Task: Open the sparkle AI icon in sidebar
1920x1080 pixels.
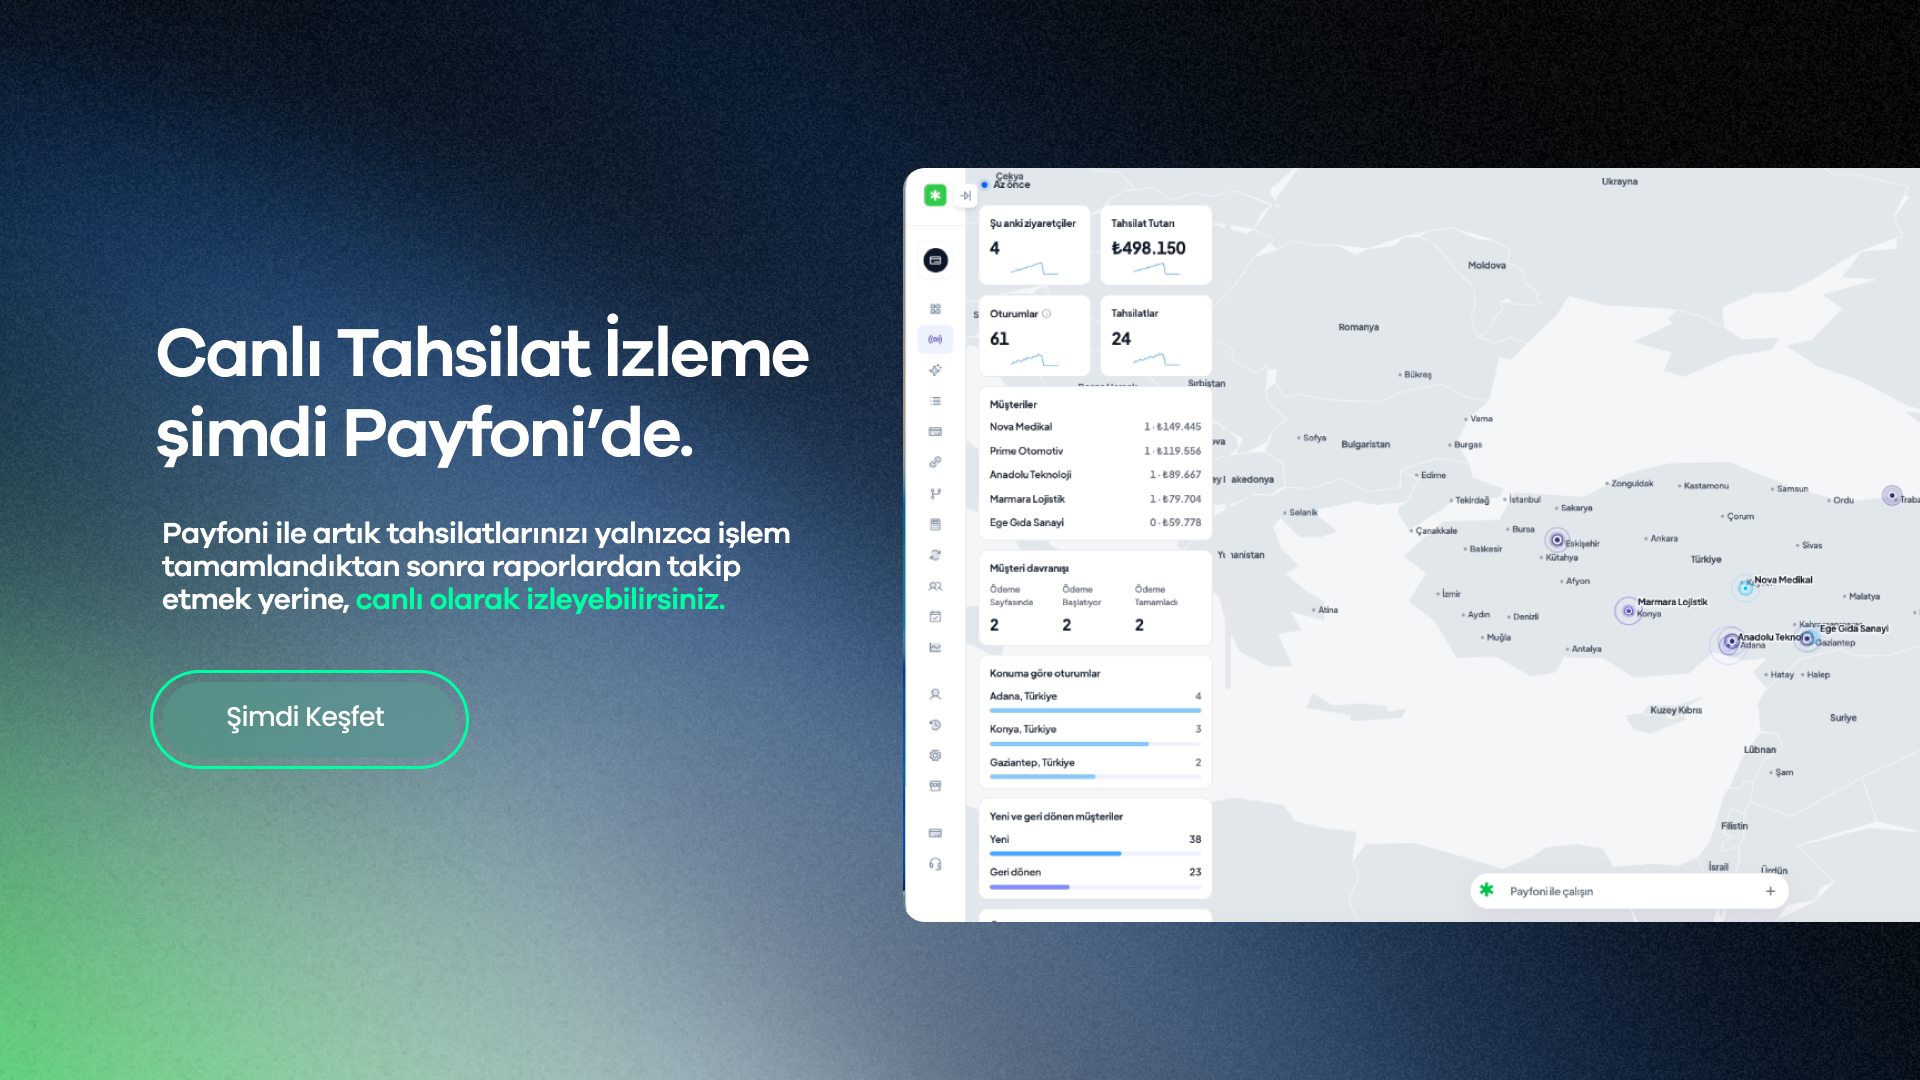Action: (x=935, y=370)
